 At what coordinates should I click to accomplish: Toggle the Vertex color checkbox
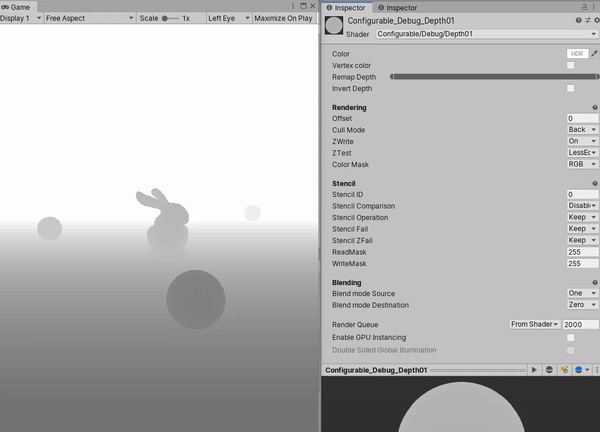point(571,65)
